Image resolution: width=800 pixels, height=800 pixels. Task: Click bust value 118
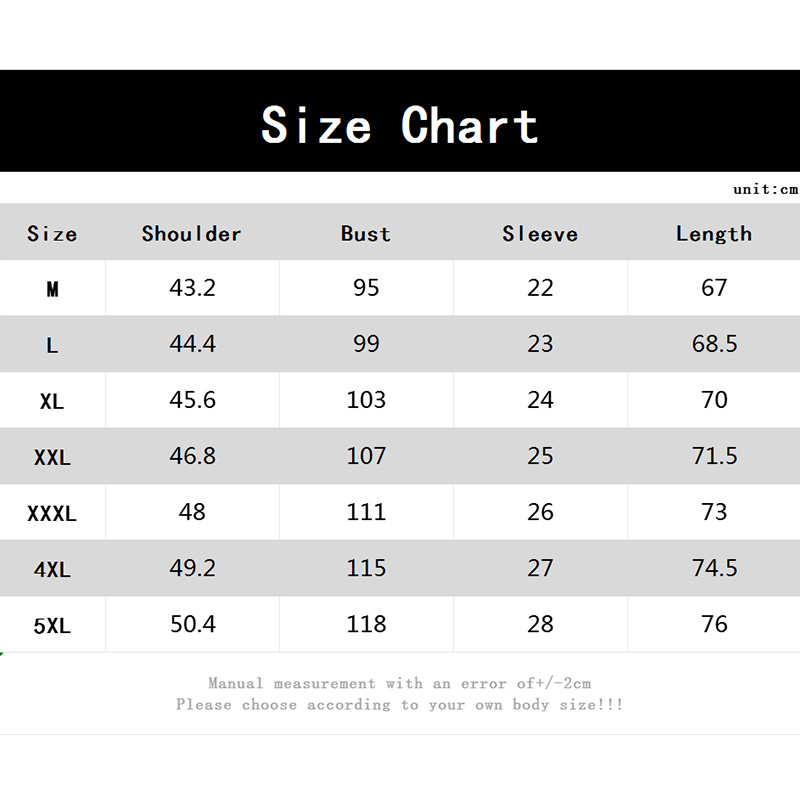(x=366, y=624)
